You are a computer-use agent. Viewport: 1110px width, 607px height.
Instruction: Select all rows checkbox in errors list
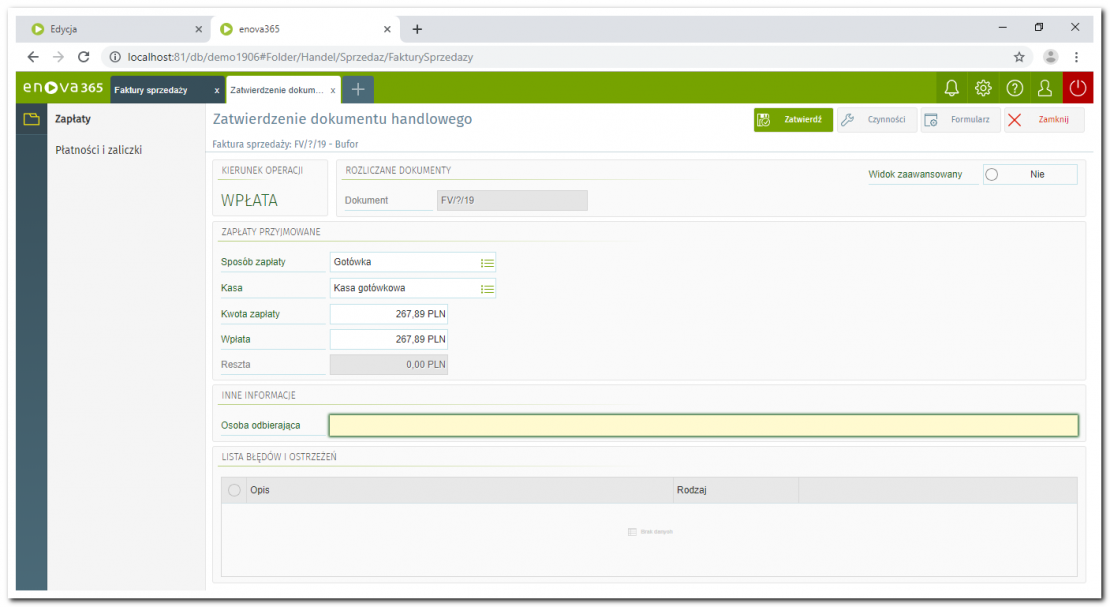tap(234, 490)
